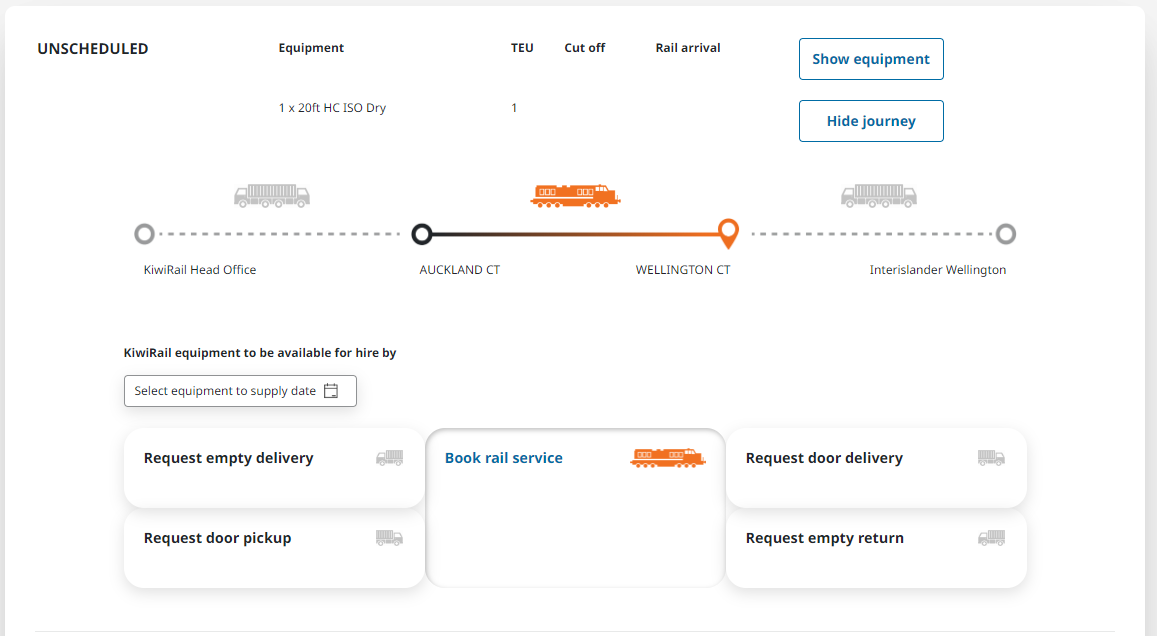Click the truck icon in the Request empty delivery card
The image size is (1157, 636).
pos(389,458)
